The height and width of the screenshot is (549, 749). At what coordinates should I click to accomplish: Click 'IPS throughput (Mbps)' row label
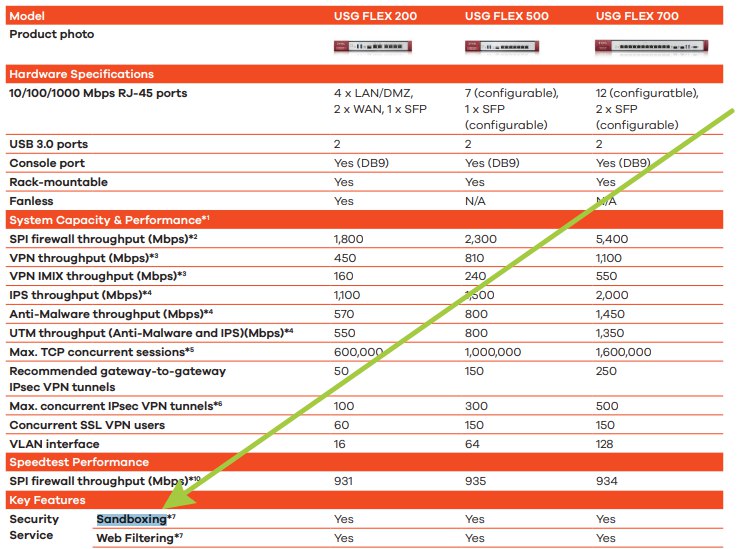click(80, 295)
